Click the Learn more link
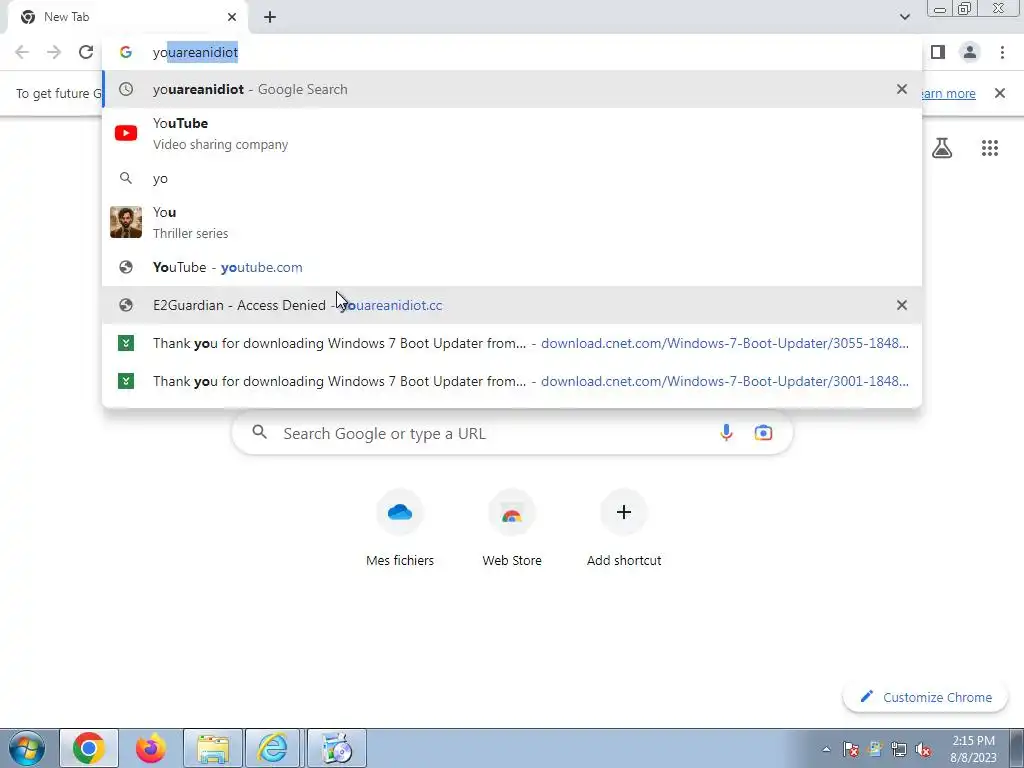Screen dimensions: 1024x768 948,93
